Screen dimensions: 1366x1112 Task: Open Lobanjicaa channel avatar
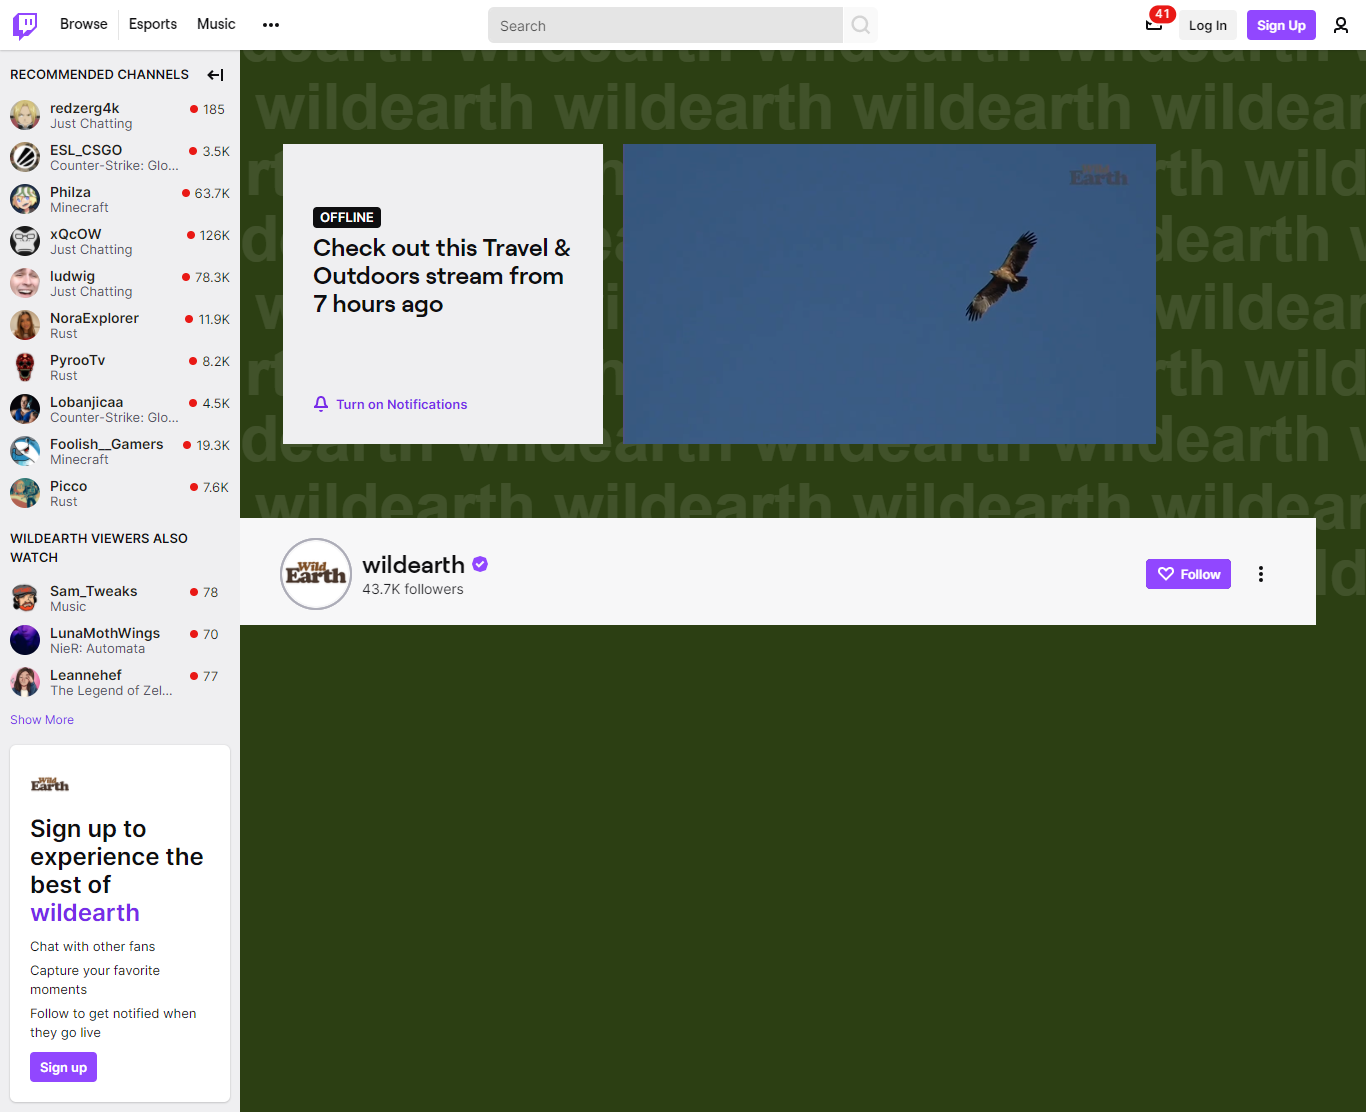point(25,409)
